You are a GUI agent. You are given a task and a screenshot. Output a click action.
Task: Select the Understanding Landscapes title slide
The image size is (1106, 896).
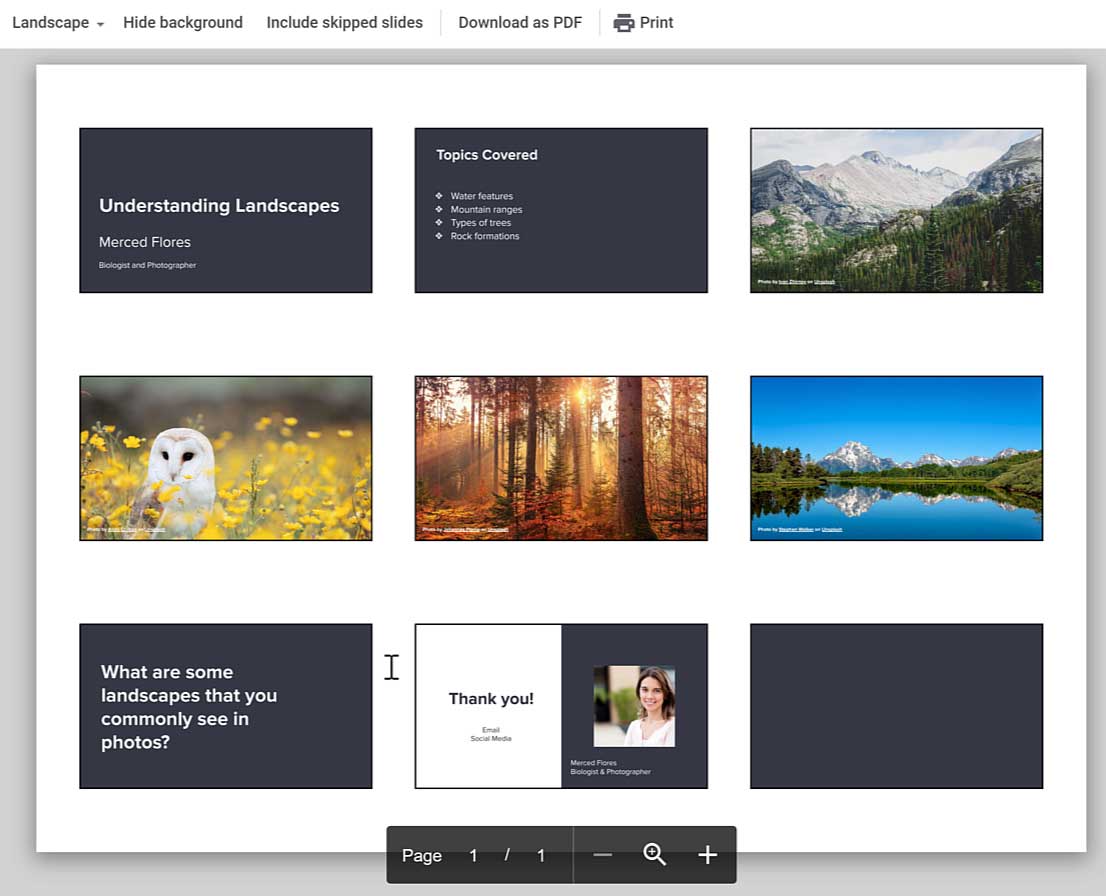(226, 210)
